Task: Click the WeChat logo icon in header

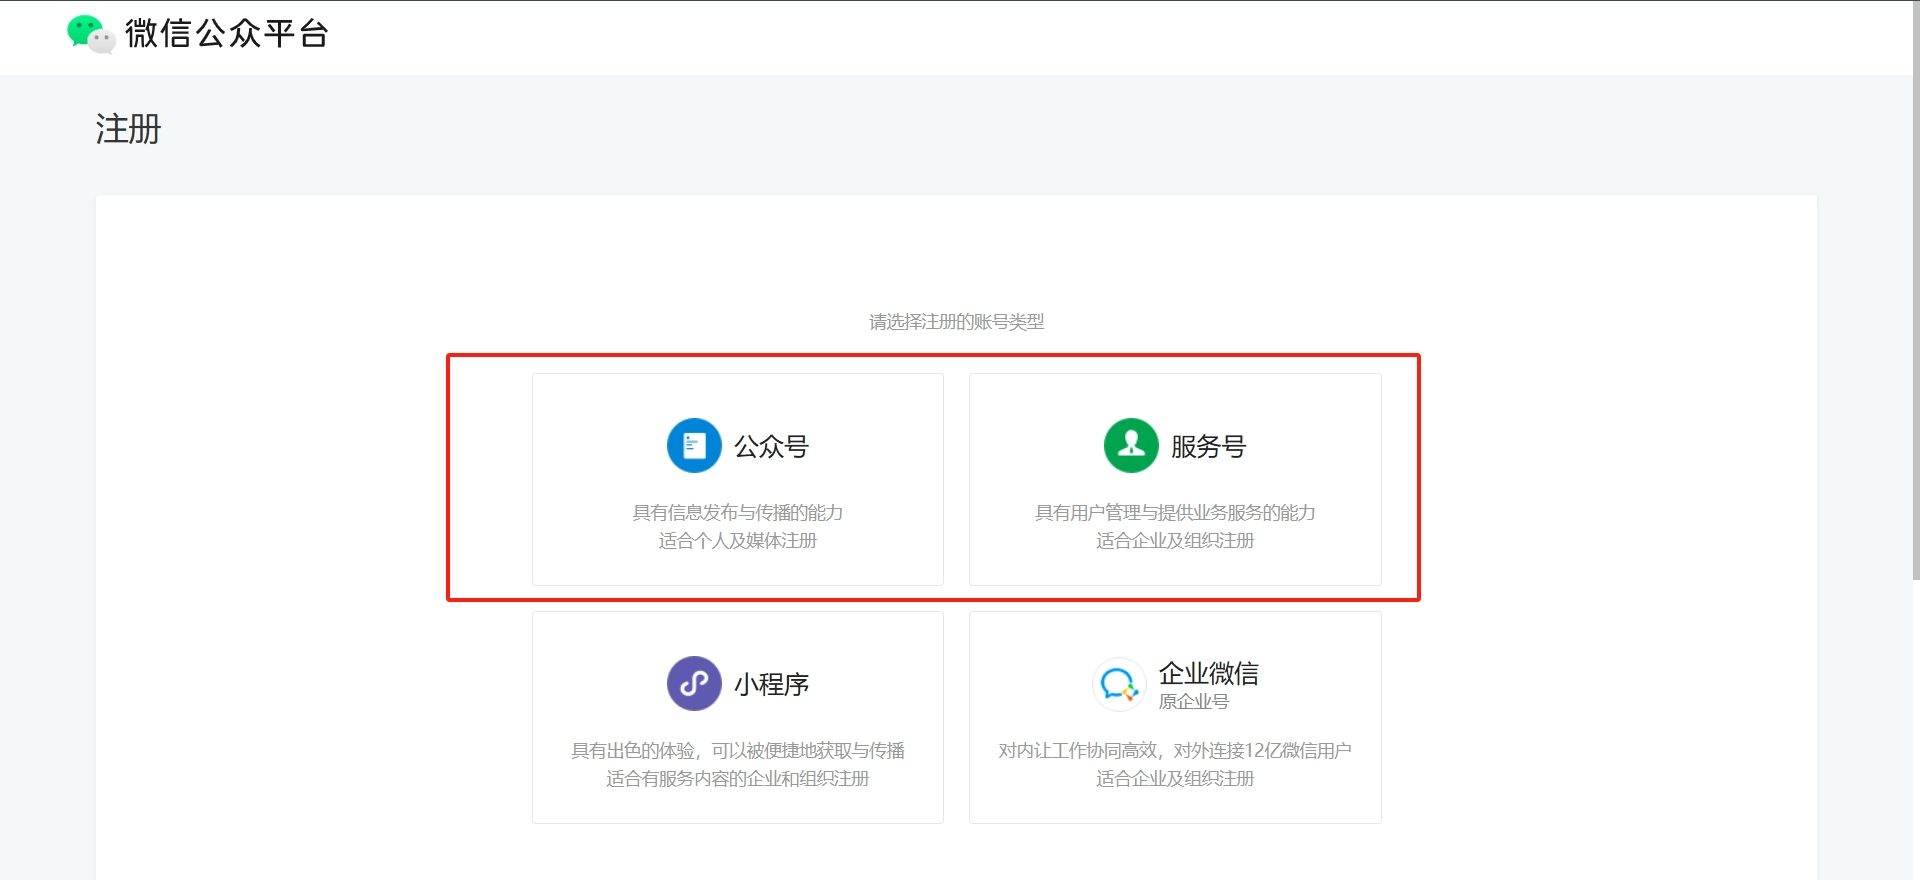Action: tap(91, 33)
